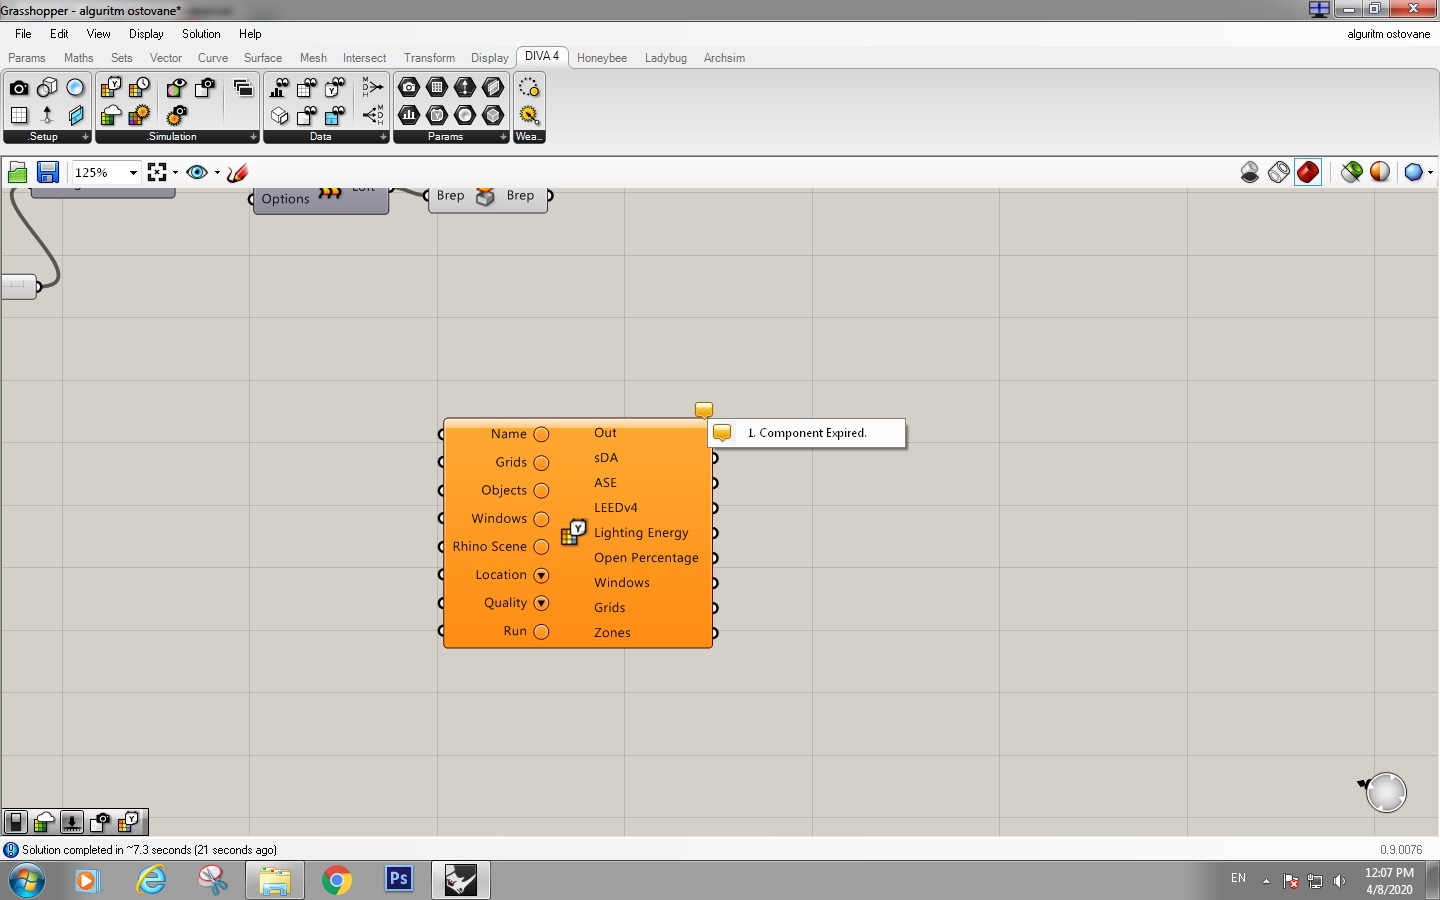Open Photoshop from the taskbar
Image resolution: width=1440 pixels, height=900 pixels.
tap(399, 879)
